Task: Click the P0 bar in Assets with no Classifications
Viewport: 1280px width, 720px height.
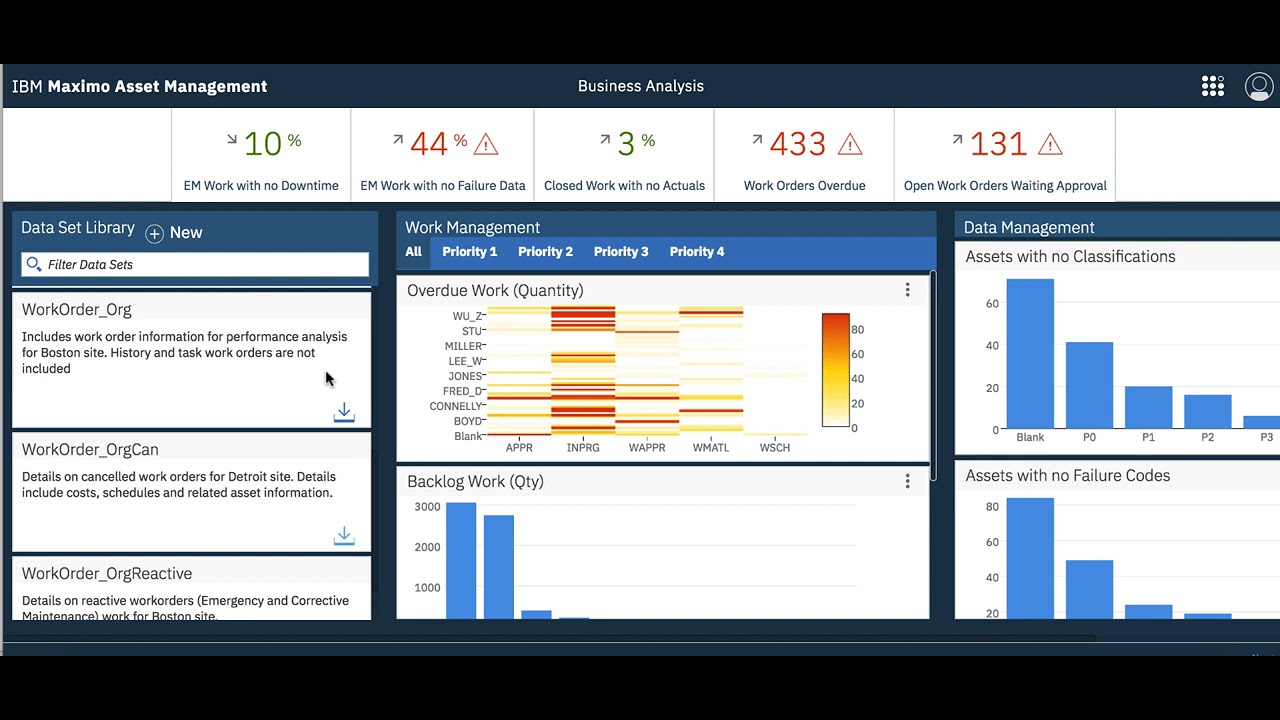Action: click(x=1089, y=386)
